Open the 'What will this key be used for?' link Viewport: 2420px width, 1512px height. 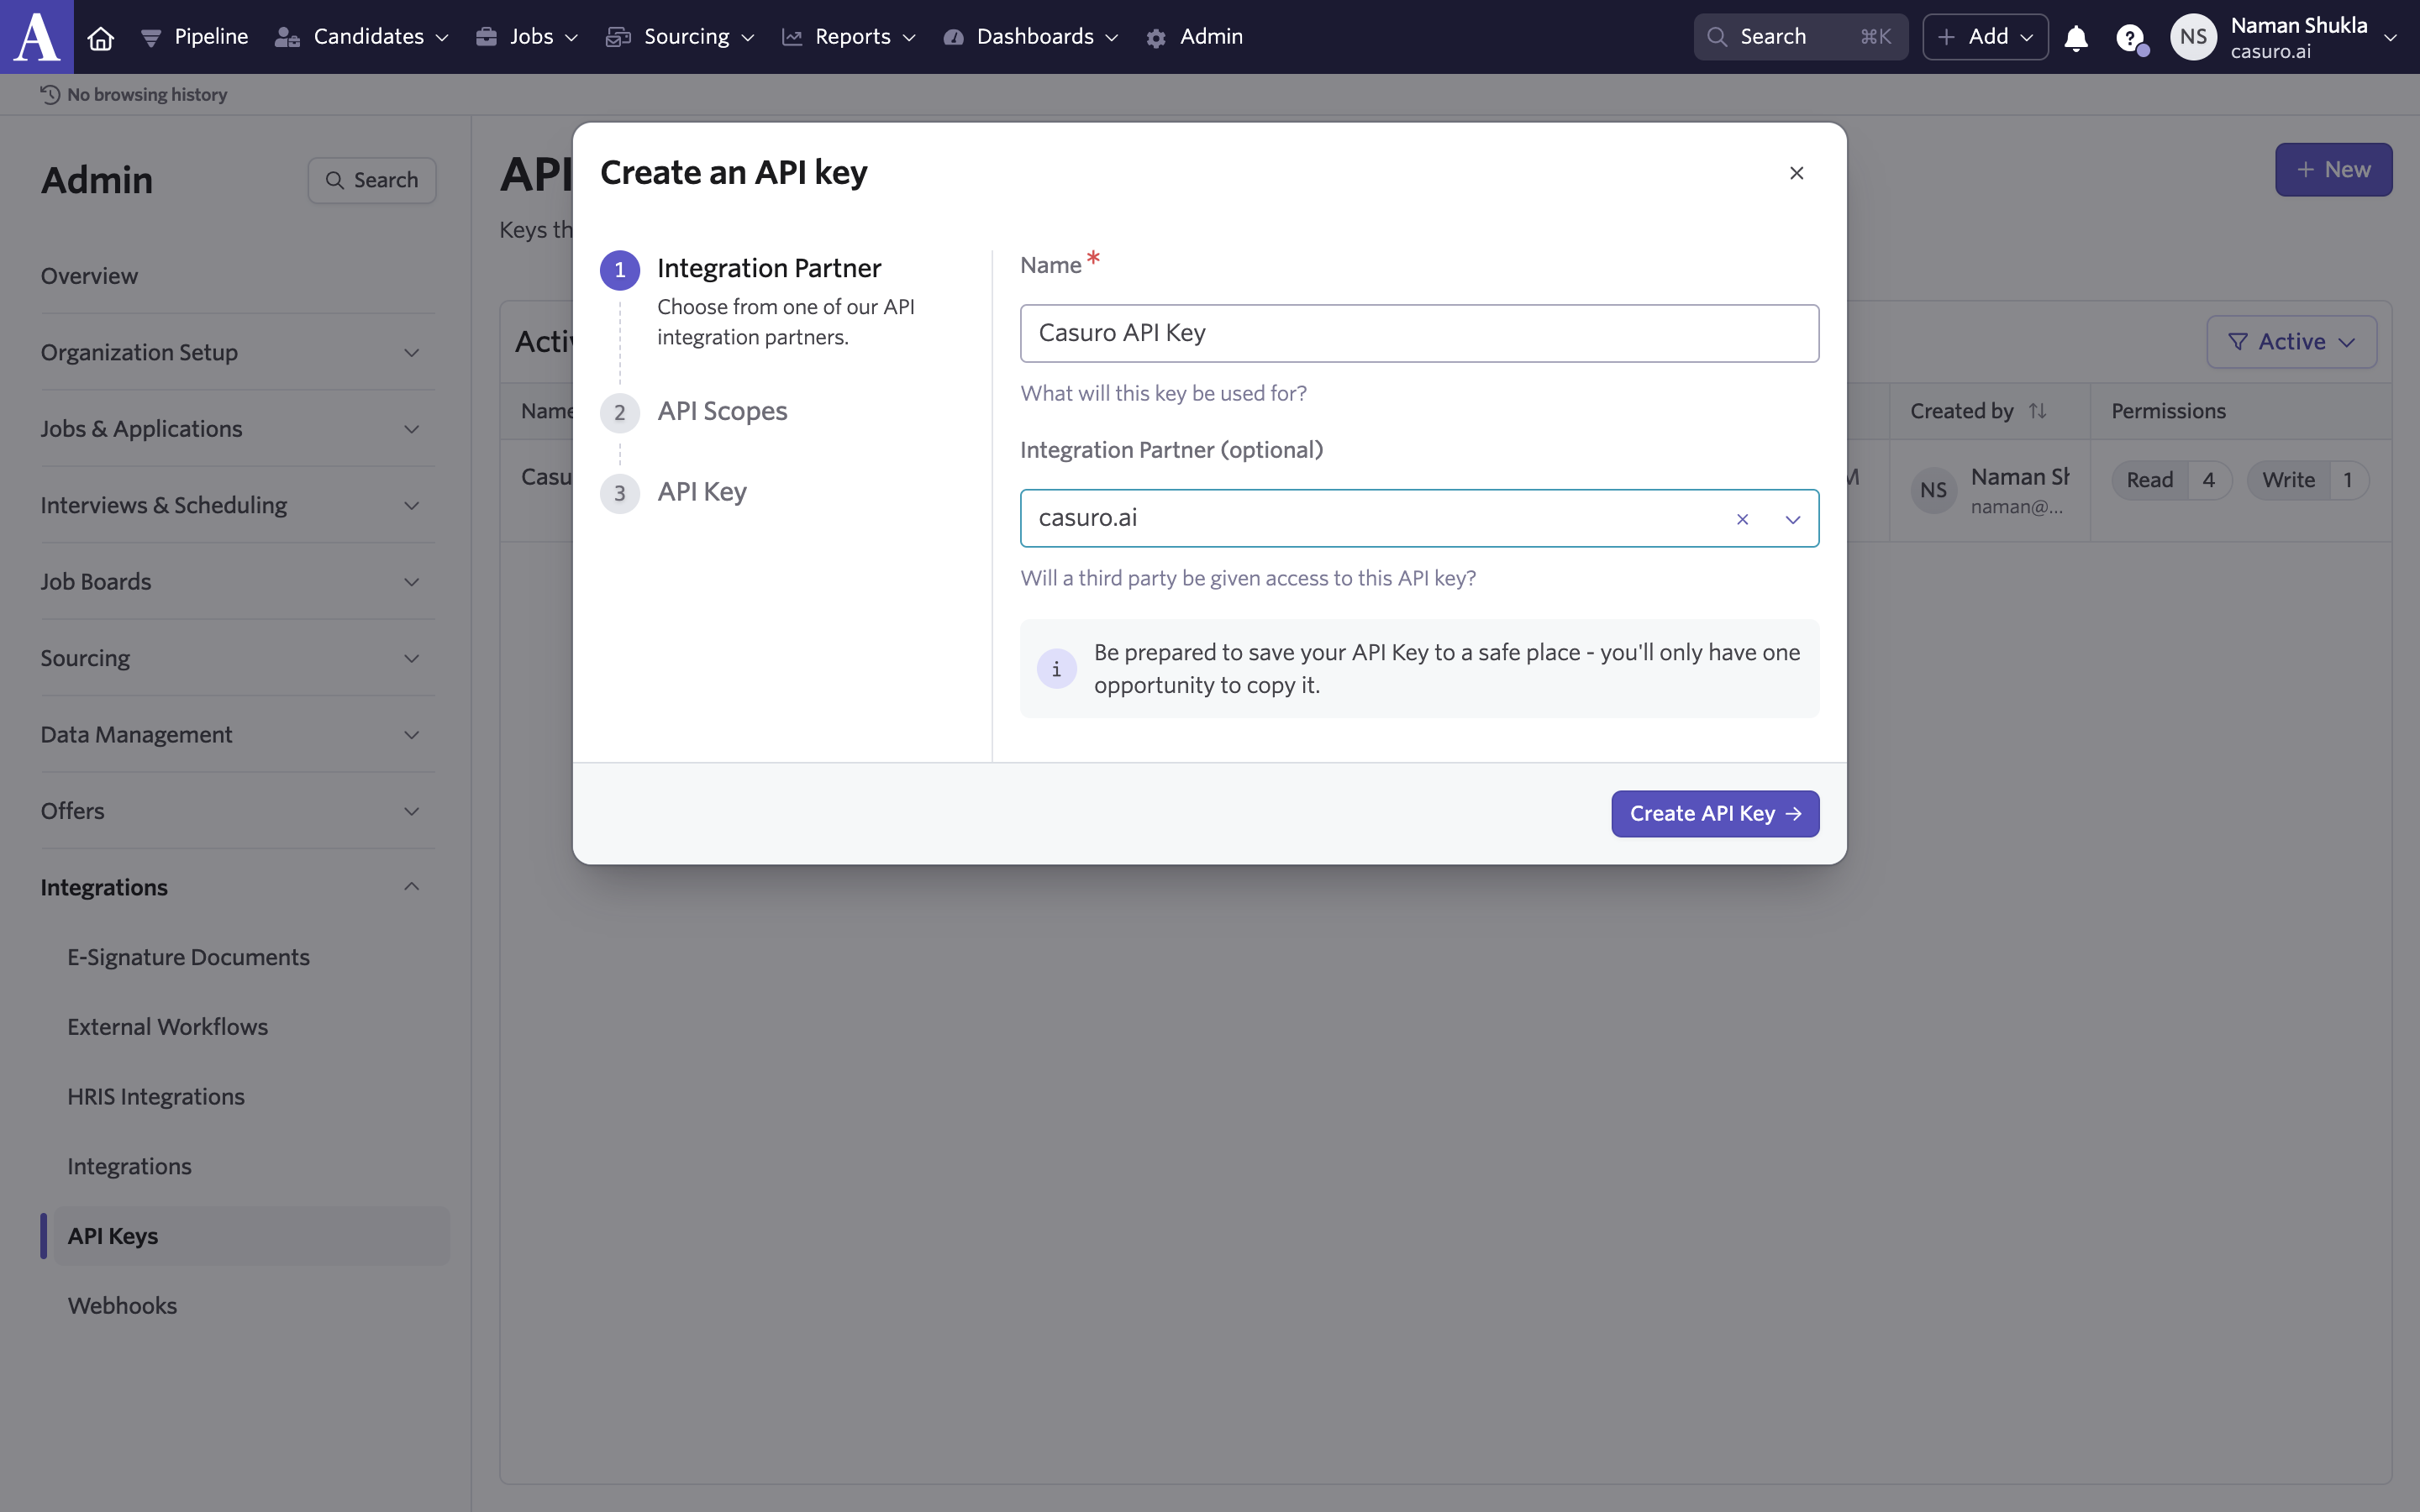[x=1163, y=392]
